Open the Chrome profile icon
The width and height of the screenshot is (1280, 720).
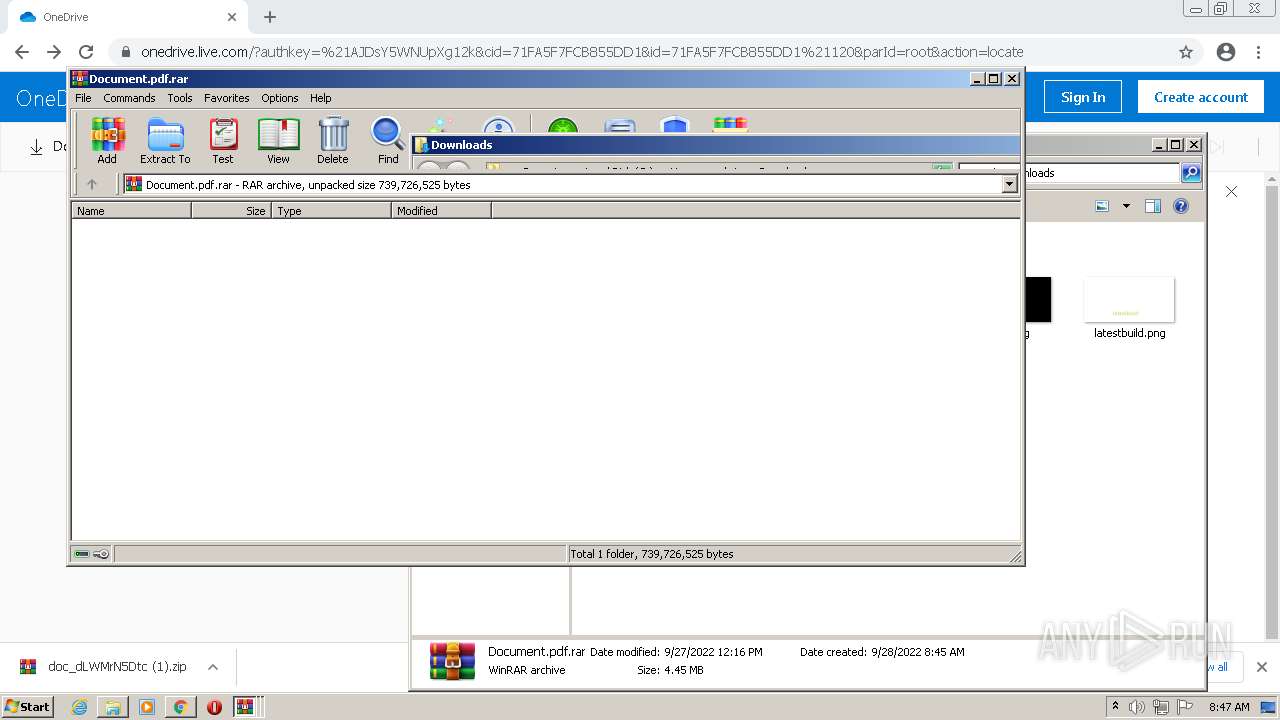[1226, 52]
